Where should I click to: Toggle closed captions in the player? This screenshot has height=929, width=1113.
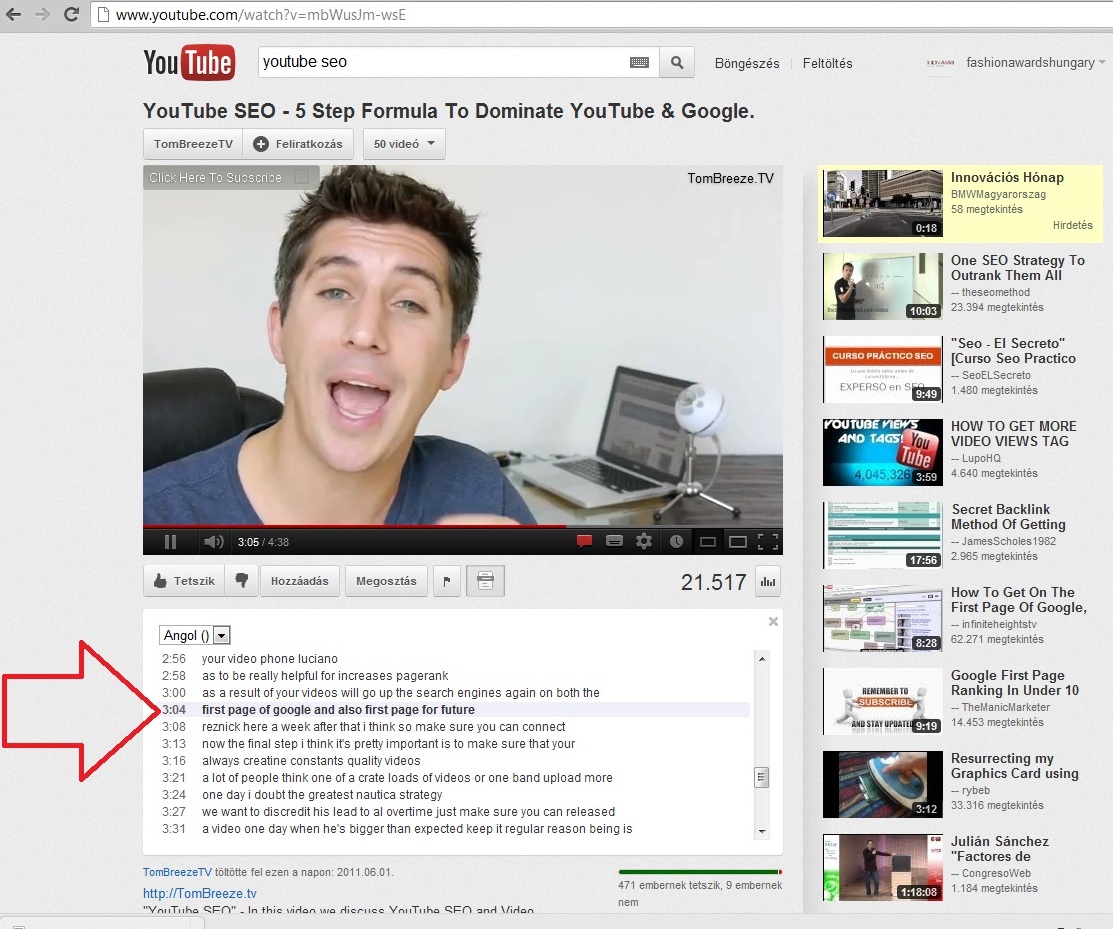pos(614,542)
